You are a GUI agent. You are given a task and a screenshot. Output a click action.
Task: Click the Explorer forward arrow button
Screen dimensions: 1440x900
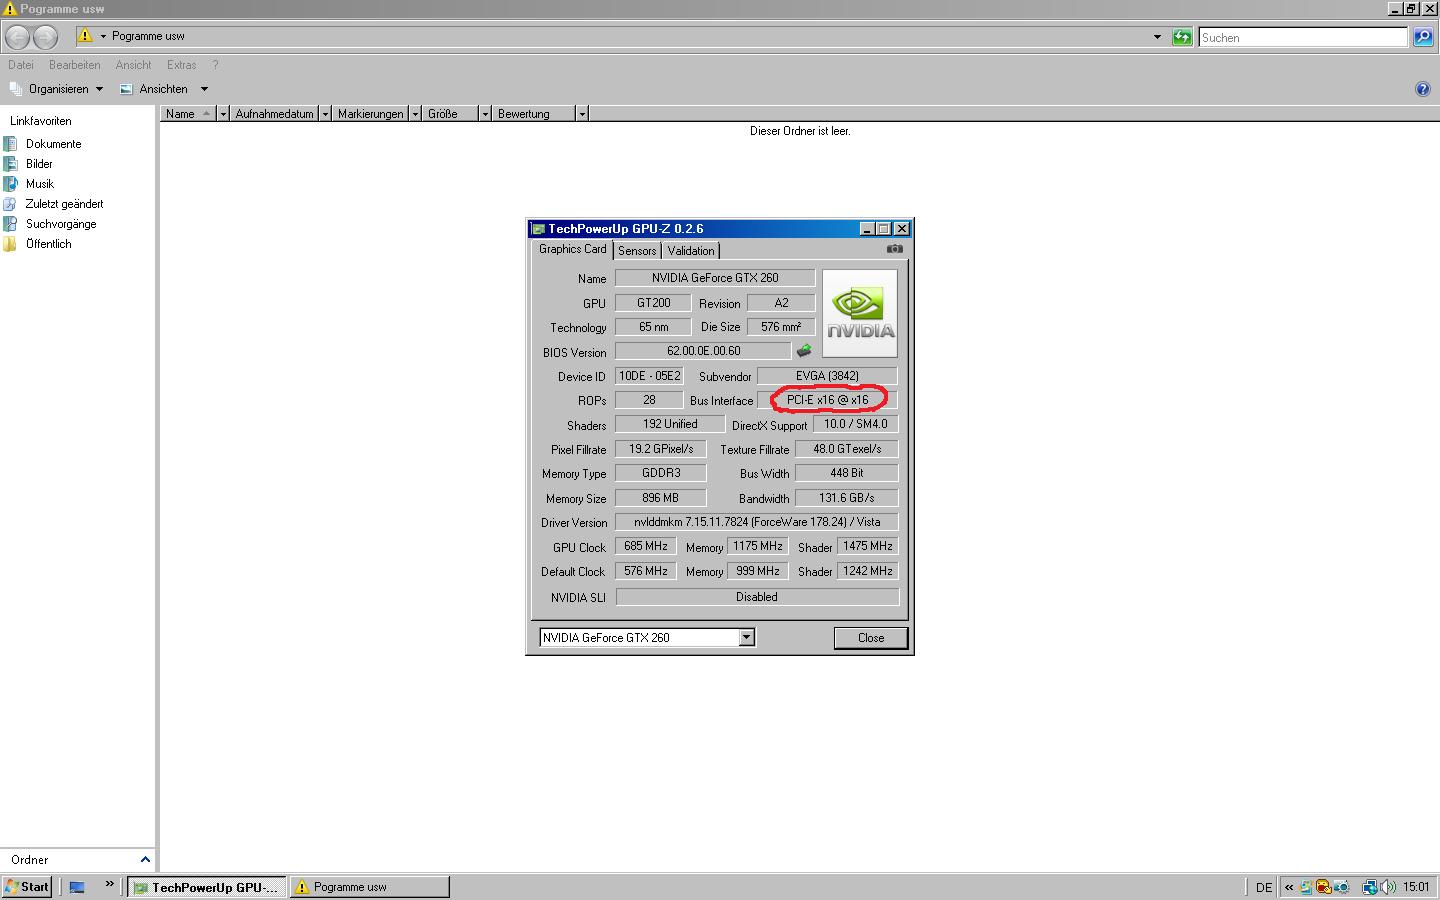tap(46, 37)
